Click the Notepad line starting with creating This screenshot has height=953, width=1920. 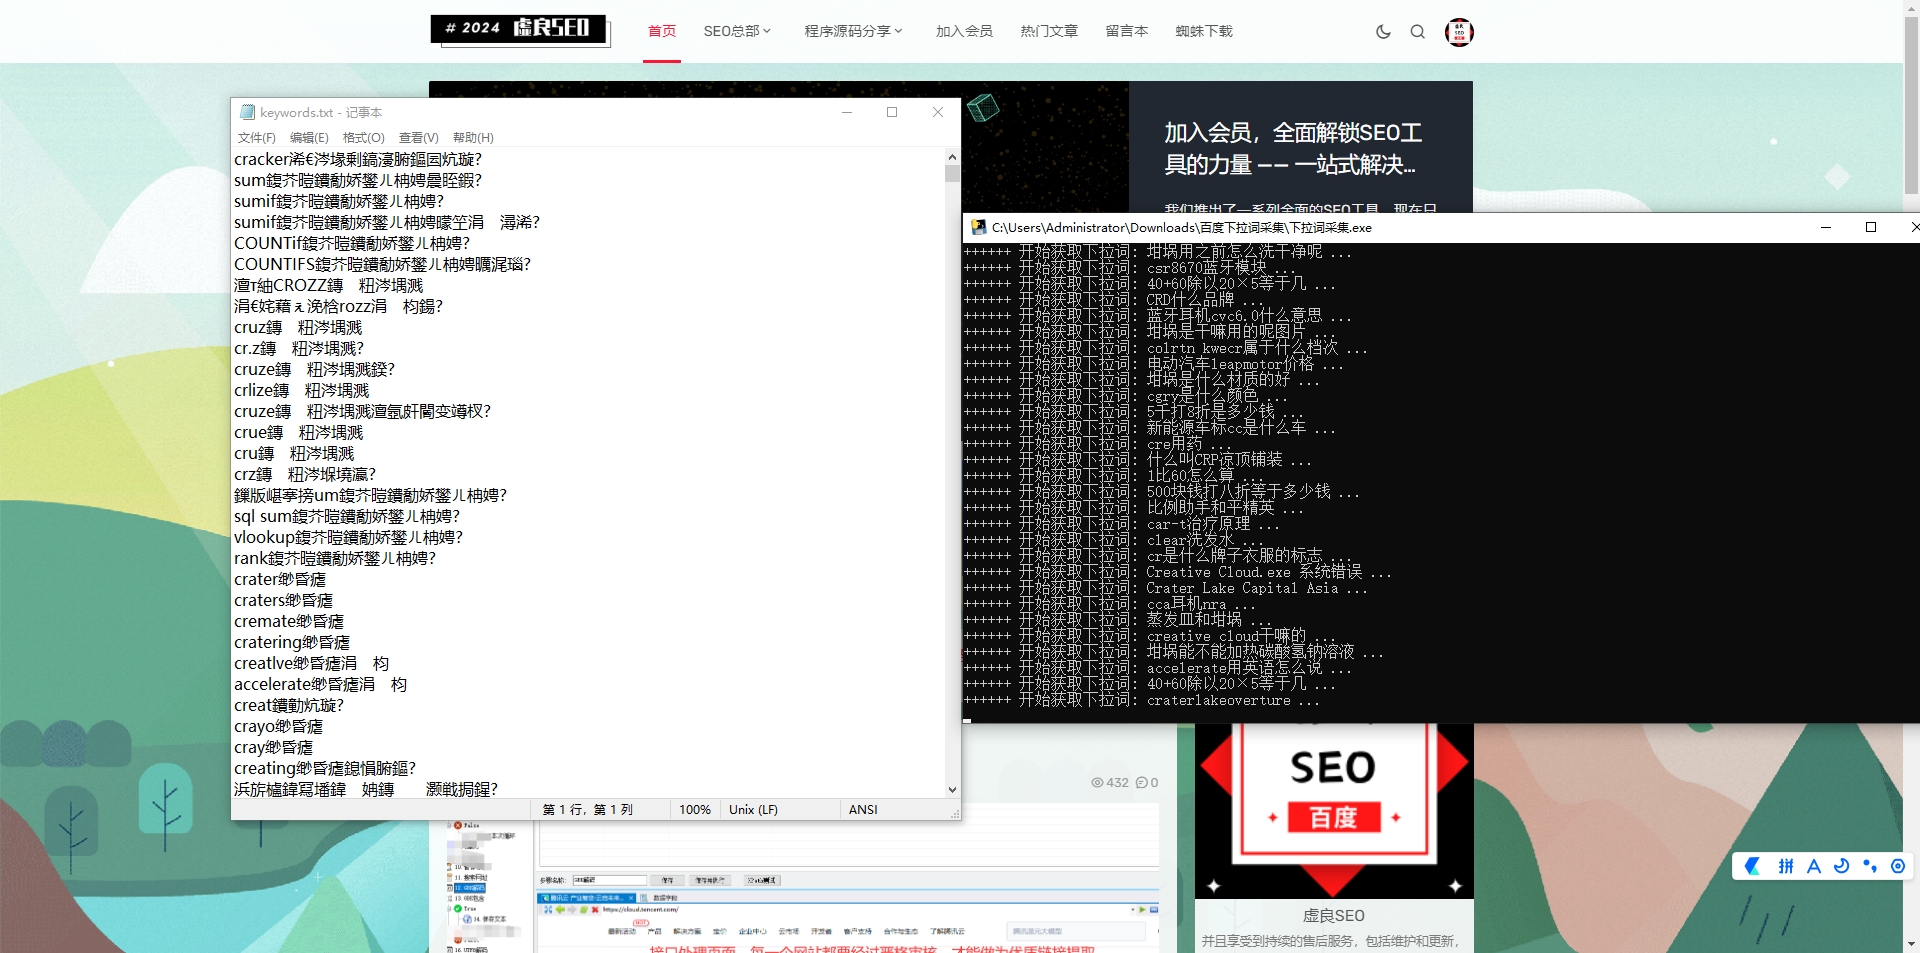(325, 768)
